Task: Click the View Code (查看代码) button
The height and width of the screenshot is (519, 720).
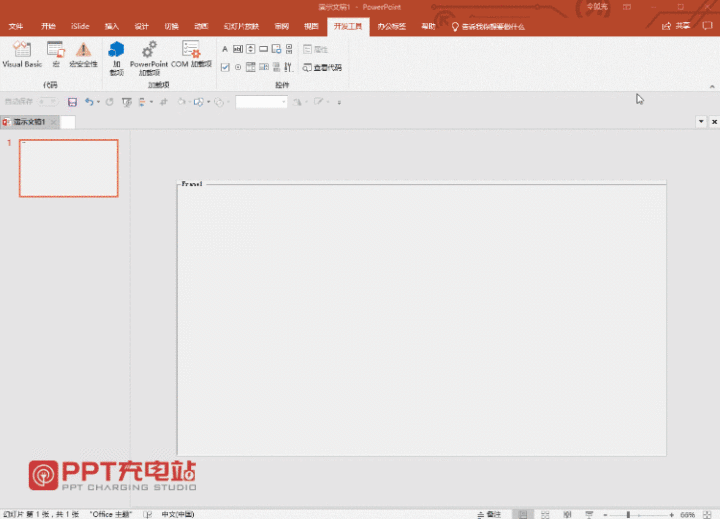Action: [322, 68]
